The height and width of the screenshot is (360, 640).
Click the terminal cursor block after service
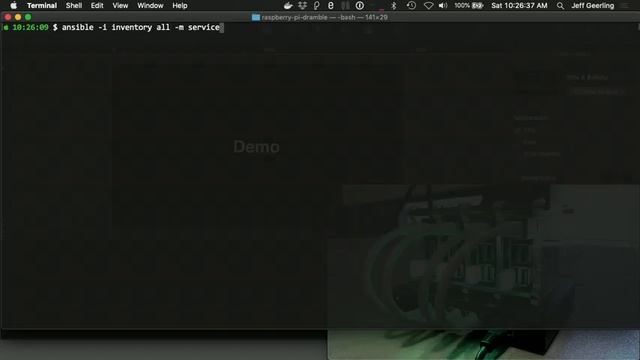click(x=222, y=27)
